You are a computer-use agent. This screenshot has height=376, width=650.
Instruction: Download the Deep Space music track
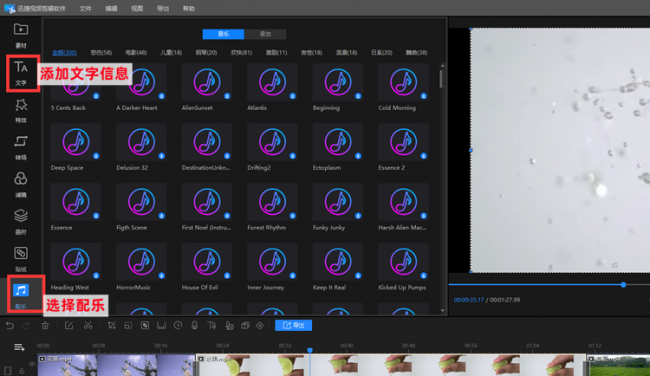96,156
